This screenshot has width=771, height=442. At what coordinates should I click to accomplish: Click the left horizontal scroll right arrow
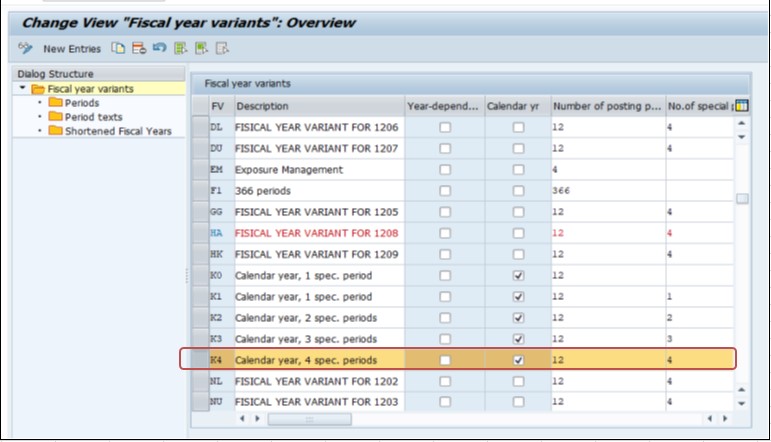point(257,418)
